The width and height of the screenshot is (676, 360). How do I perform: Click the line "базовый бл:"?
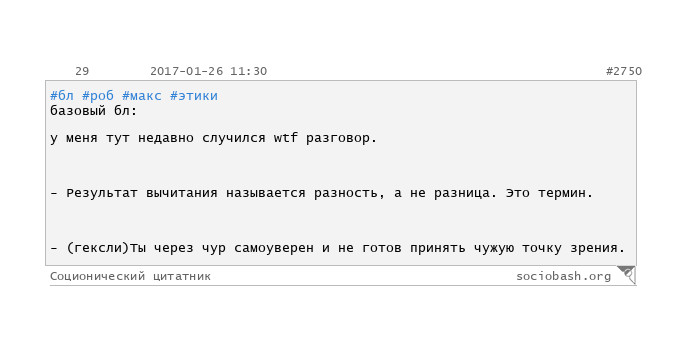coord(94,111)
